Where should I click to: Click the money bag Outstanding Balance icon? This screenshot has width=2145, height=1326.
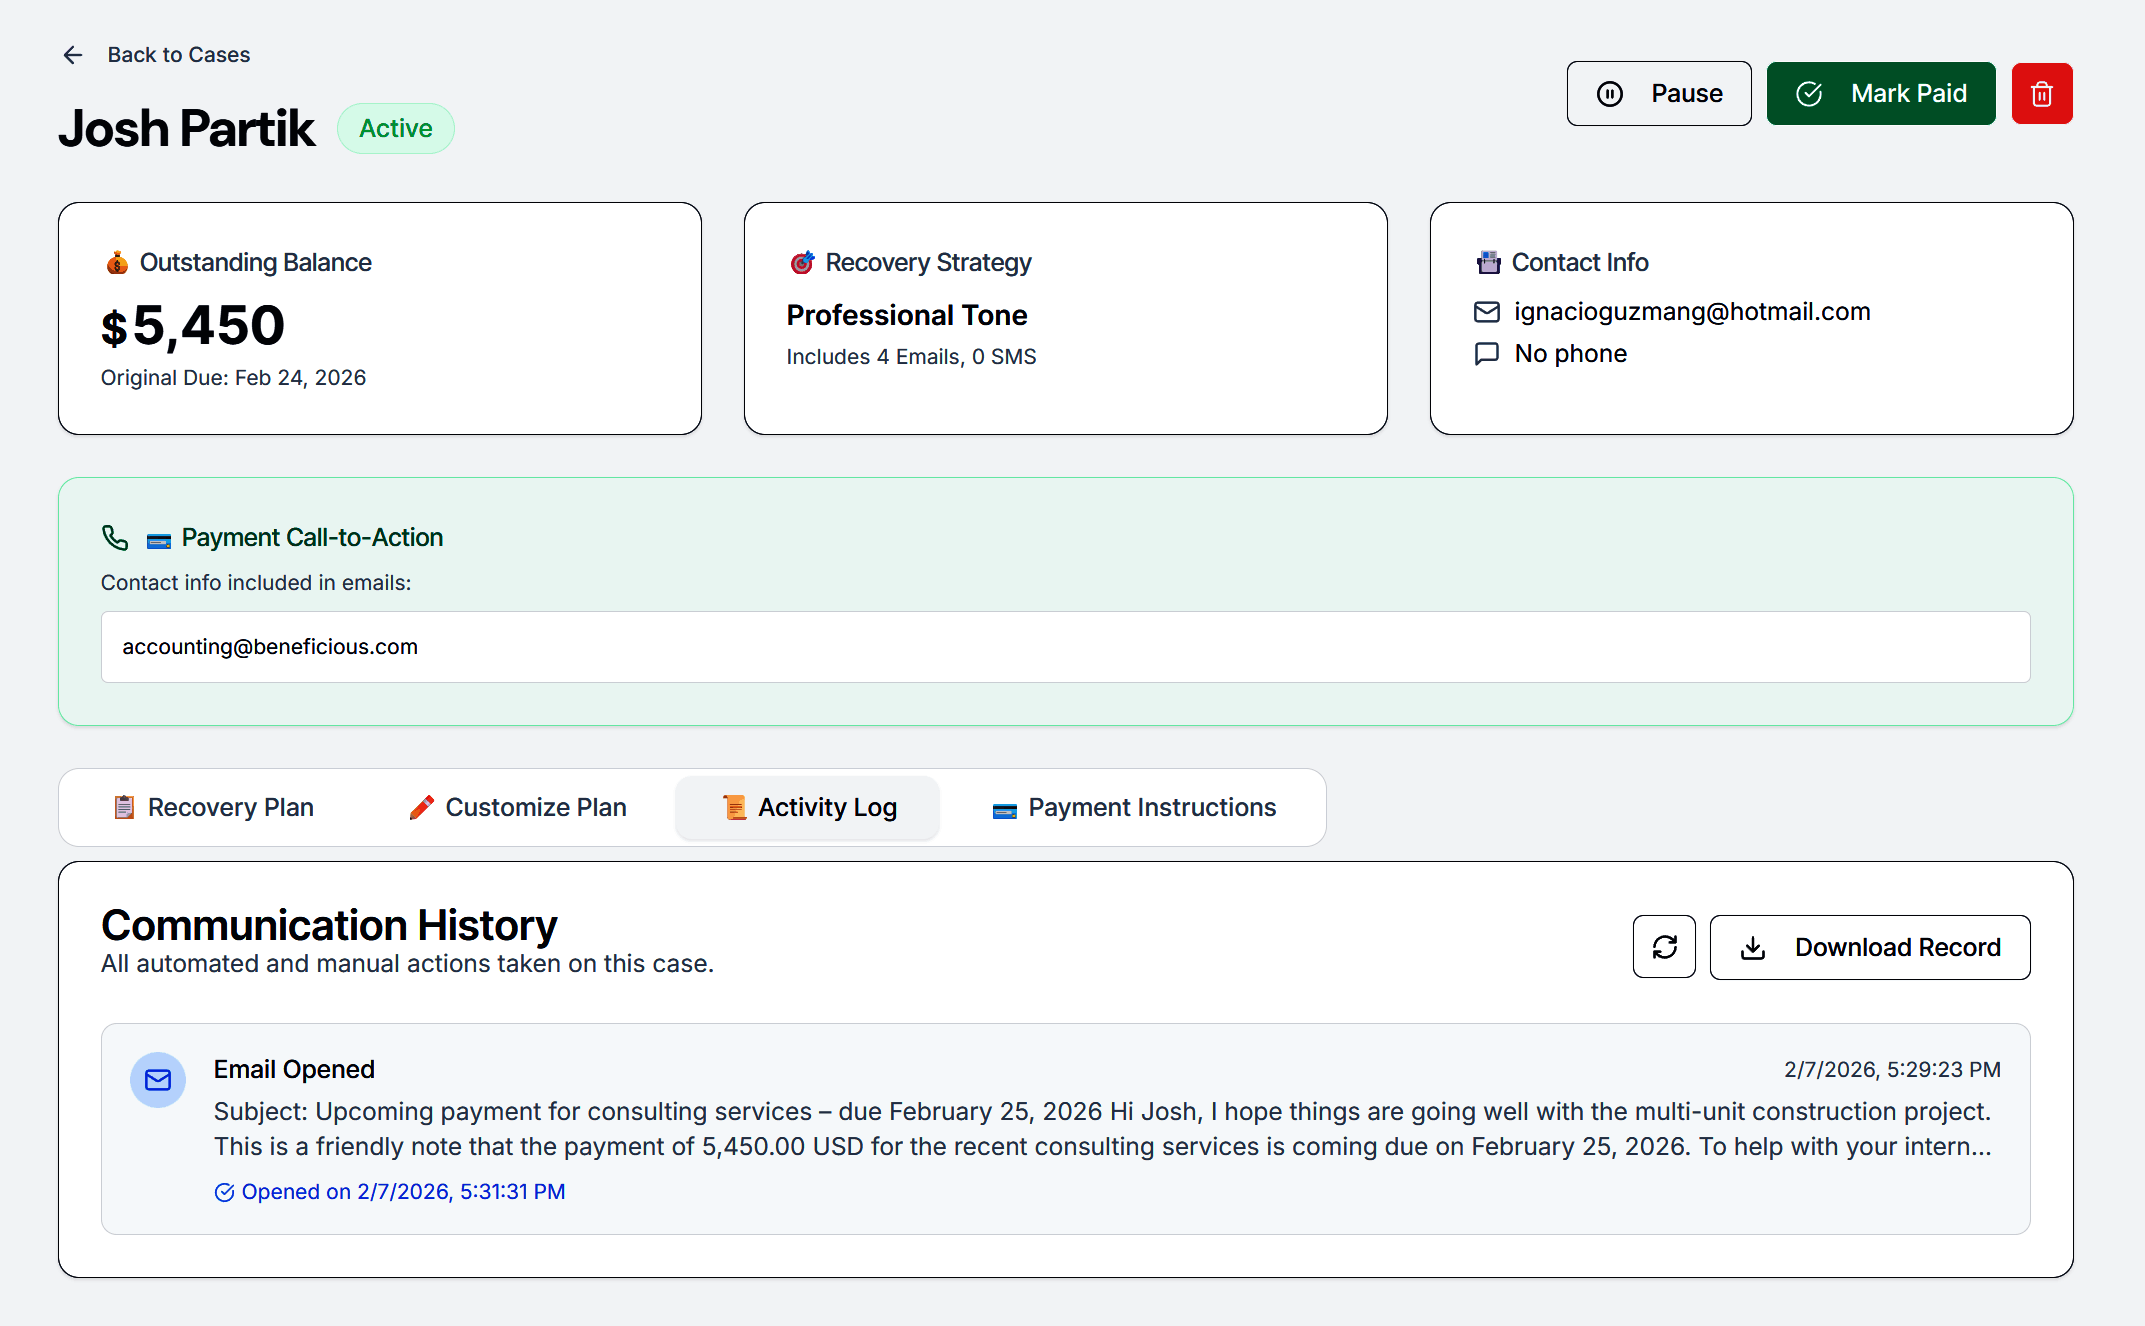[x=117, y=263]
